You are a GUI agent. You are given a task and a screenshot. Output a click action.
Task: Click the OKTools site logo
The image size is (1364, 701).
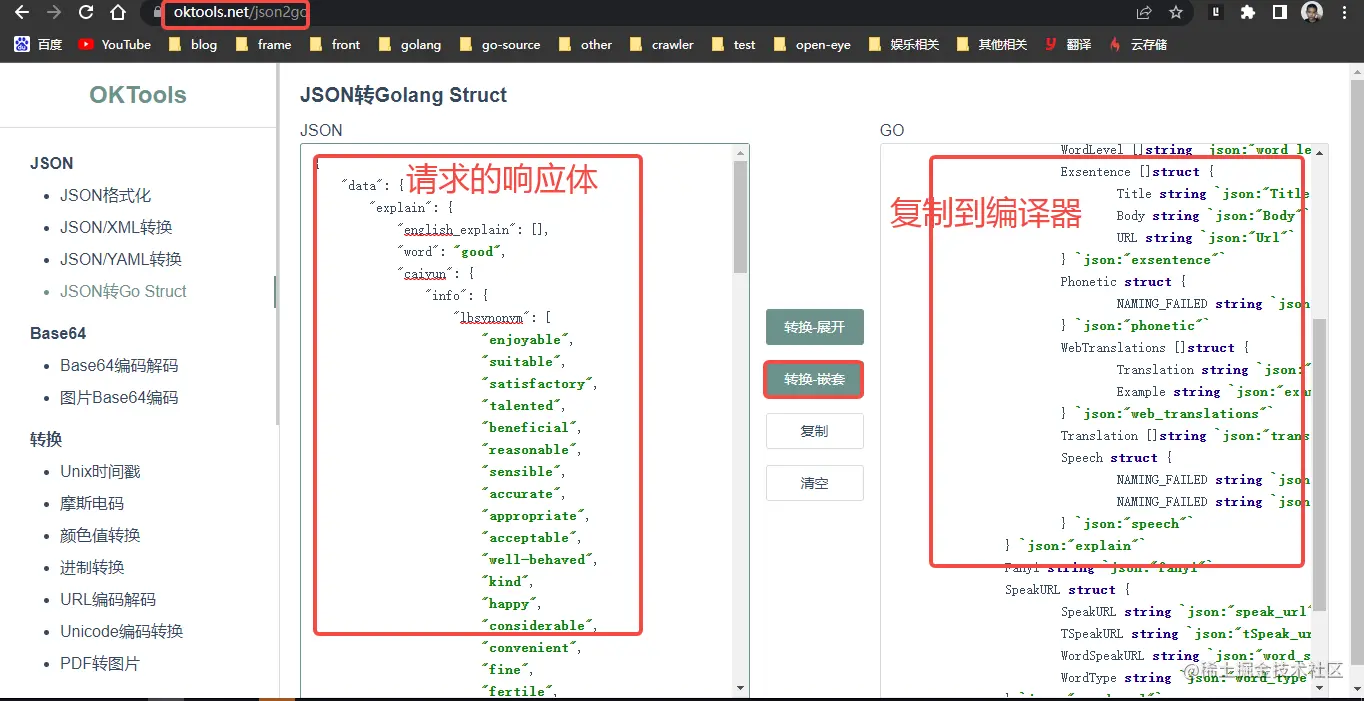[138, 95]
